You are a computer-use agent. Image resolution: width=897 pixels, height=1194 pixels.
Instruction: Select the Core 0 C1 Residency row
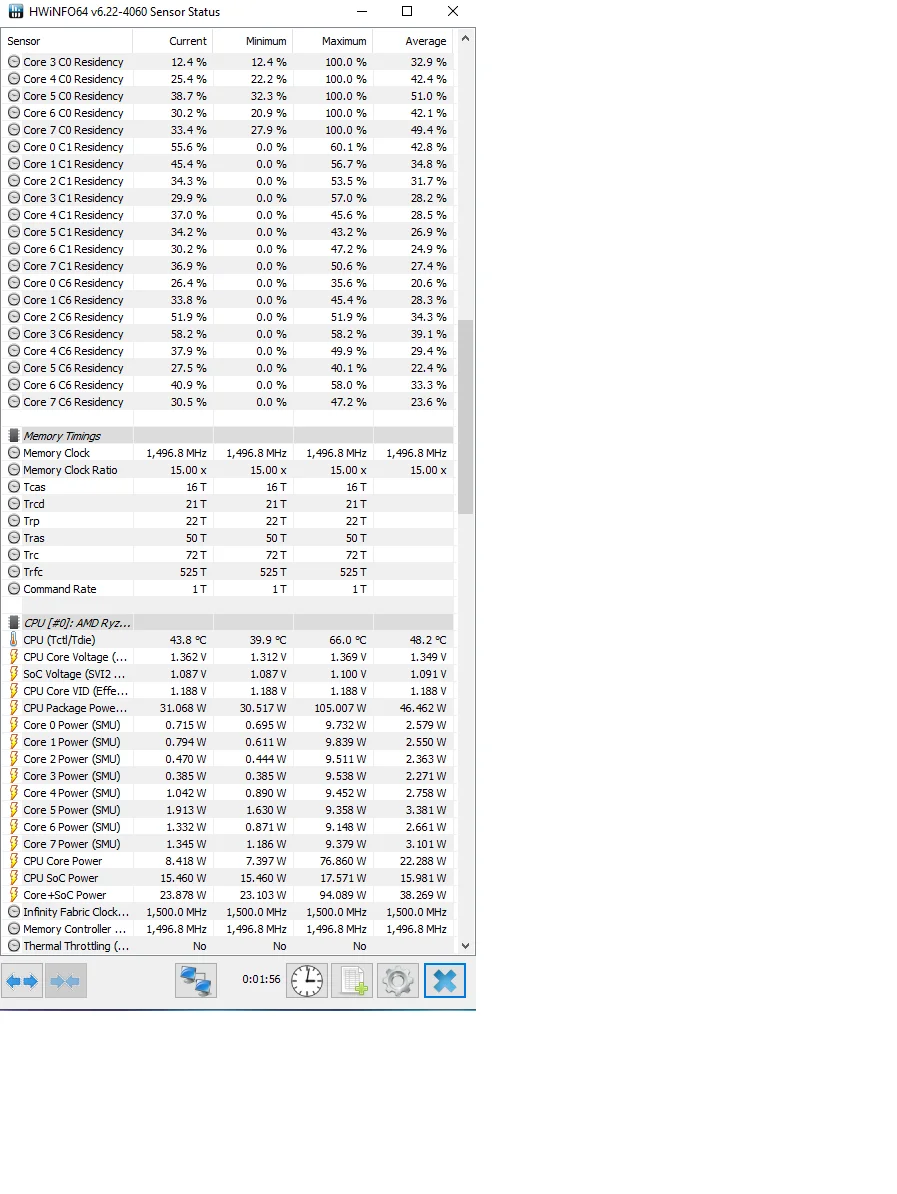pyautogui.click(x=228, y=147)
